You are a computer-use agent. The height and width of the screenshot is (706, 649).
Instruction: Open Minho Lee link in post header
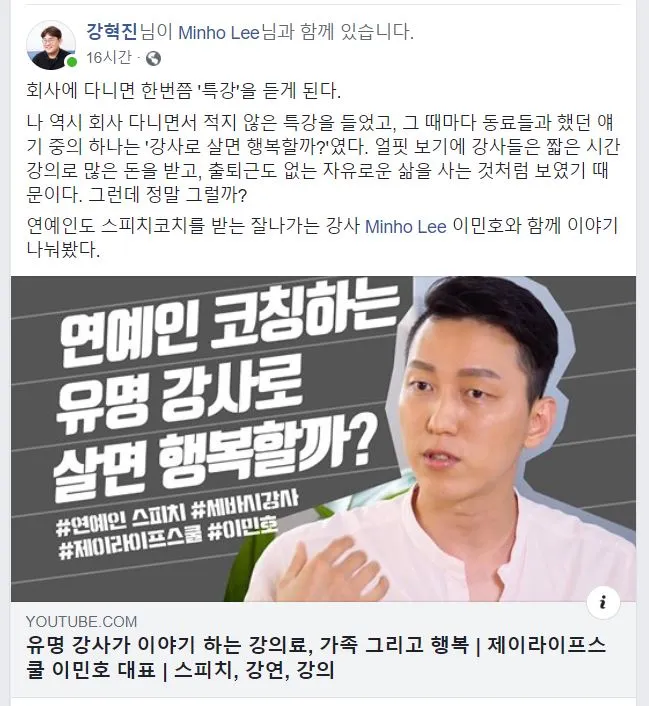219,32
